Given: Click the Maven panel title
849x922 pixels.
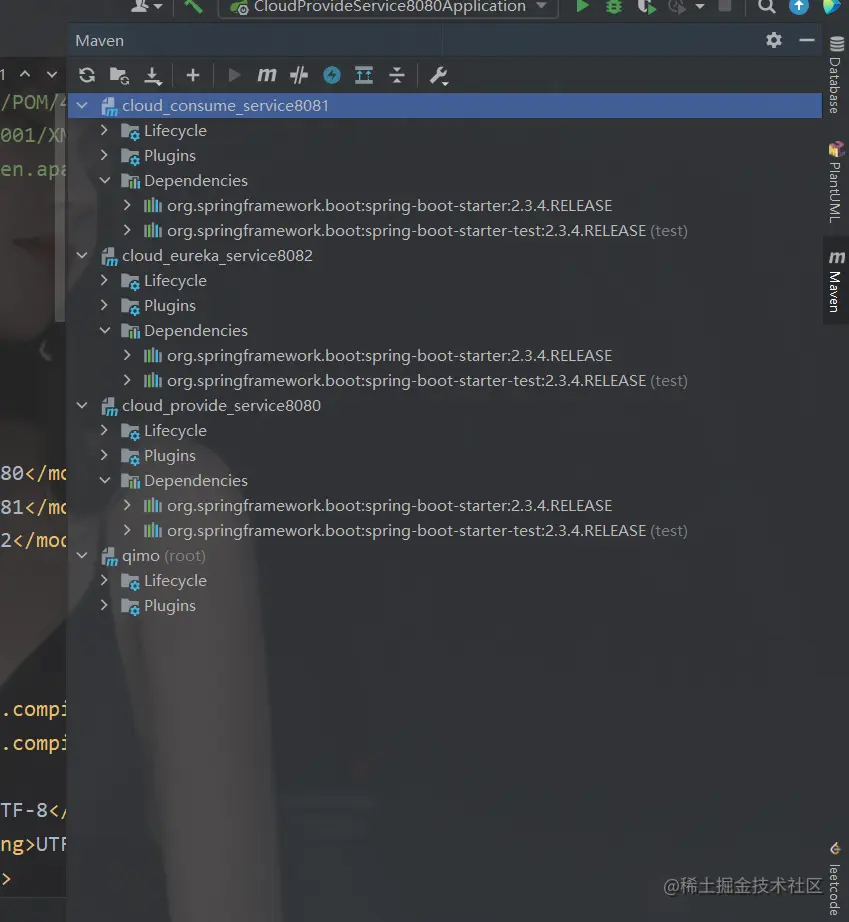Looking at the screenshot, I should pyautogui.click(x=99, y=41).
